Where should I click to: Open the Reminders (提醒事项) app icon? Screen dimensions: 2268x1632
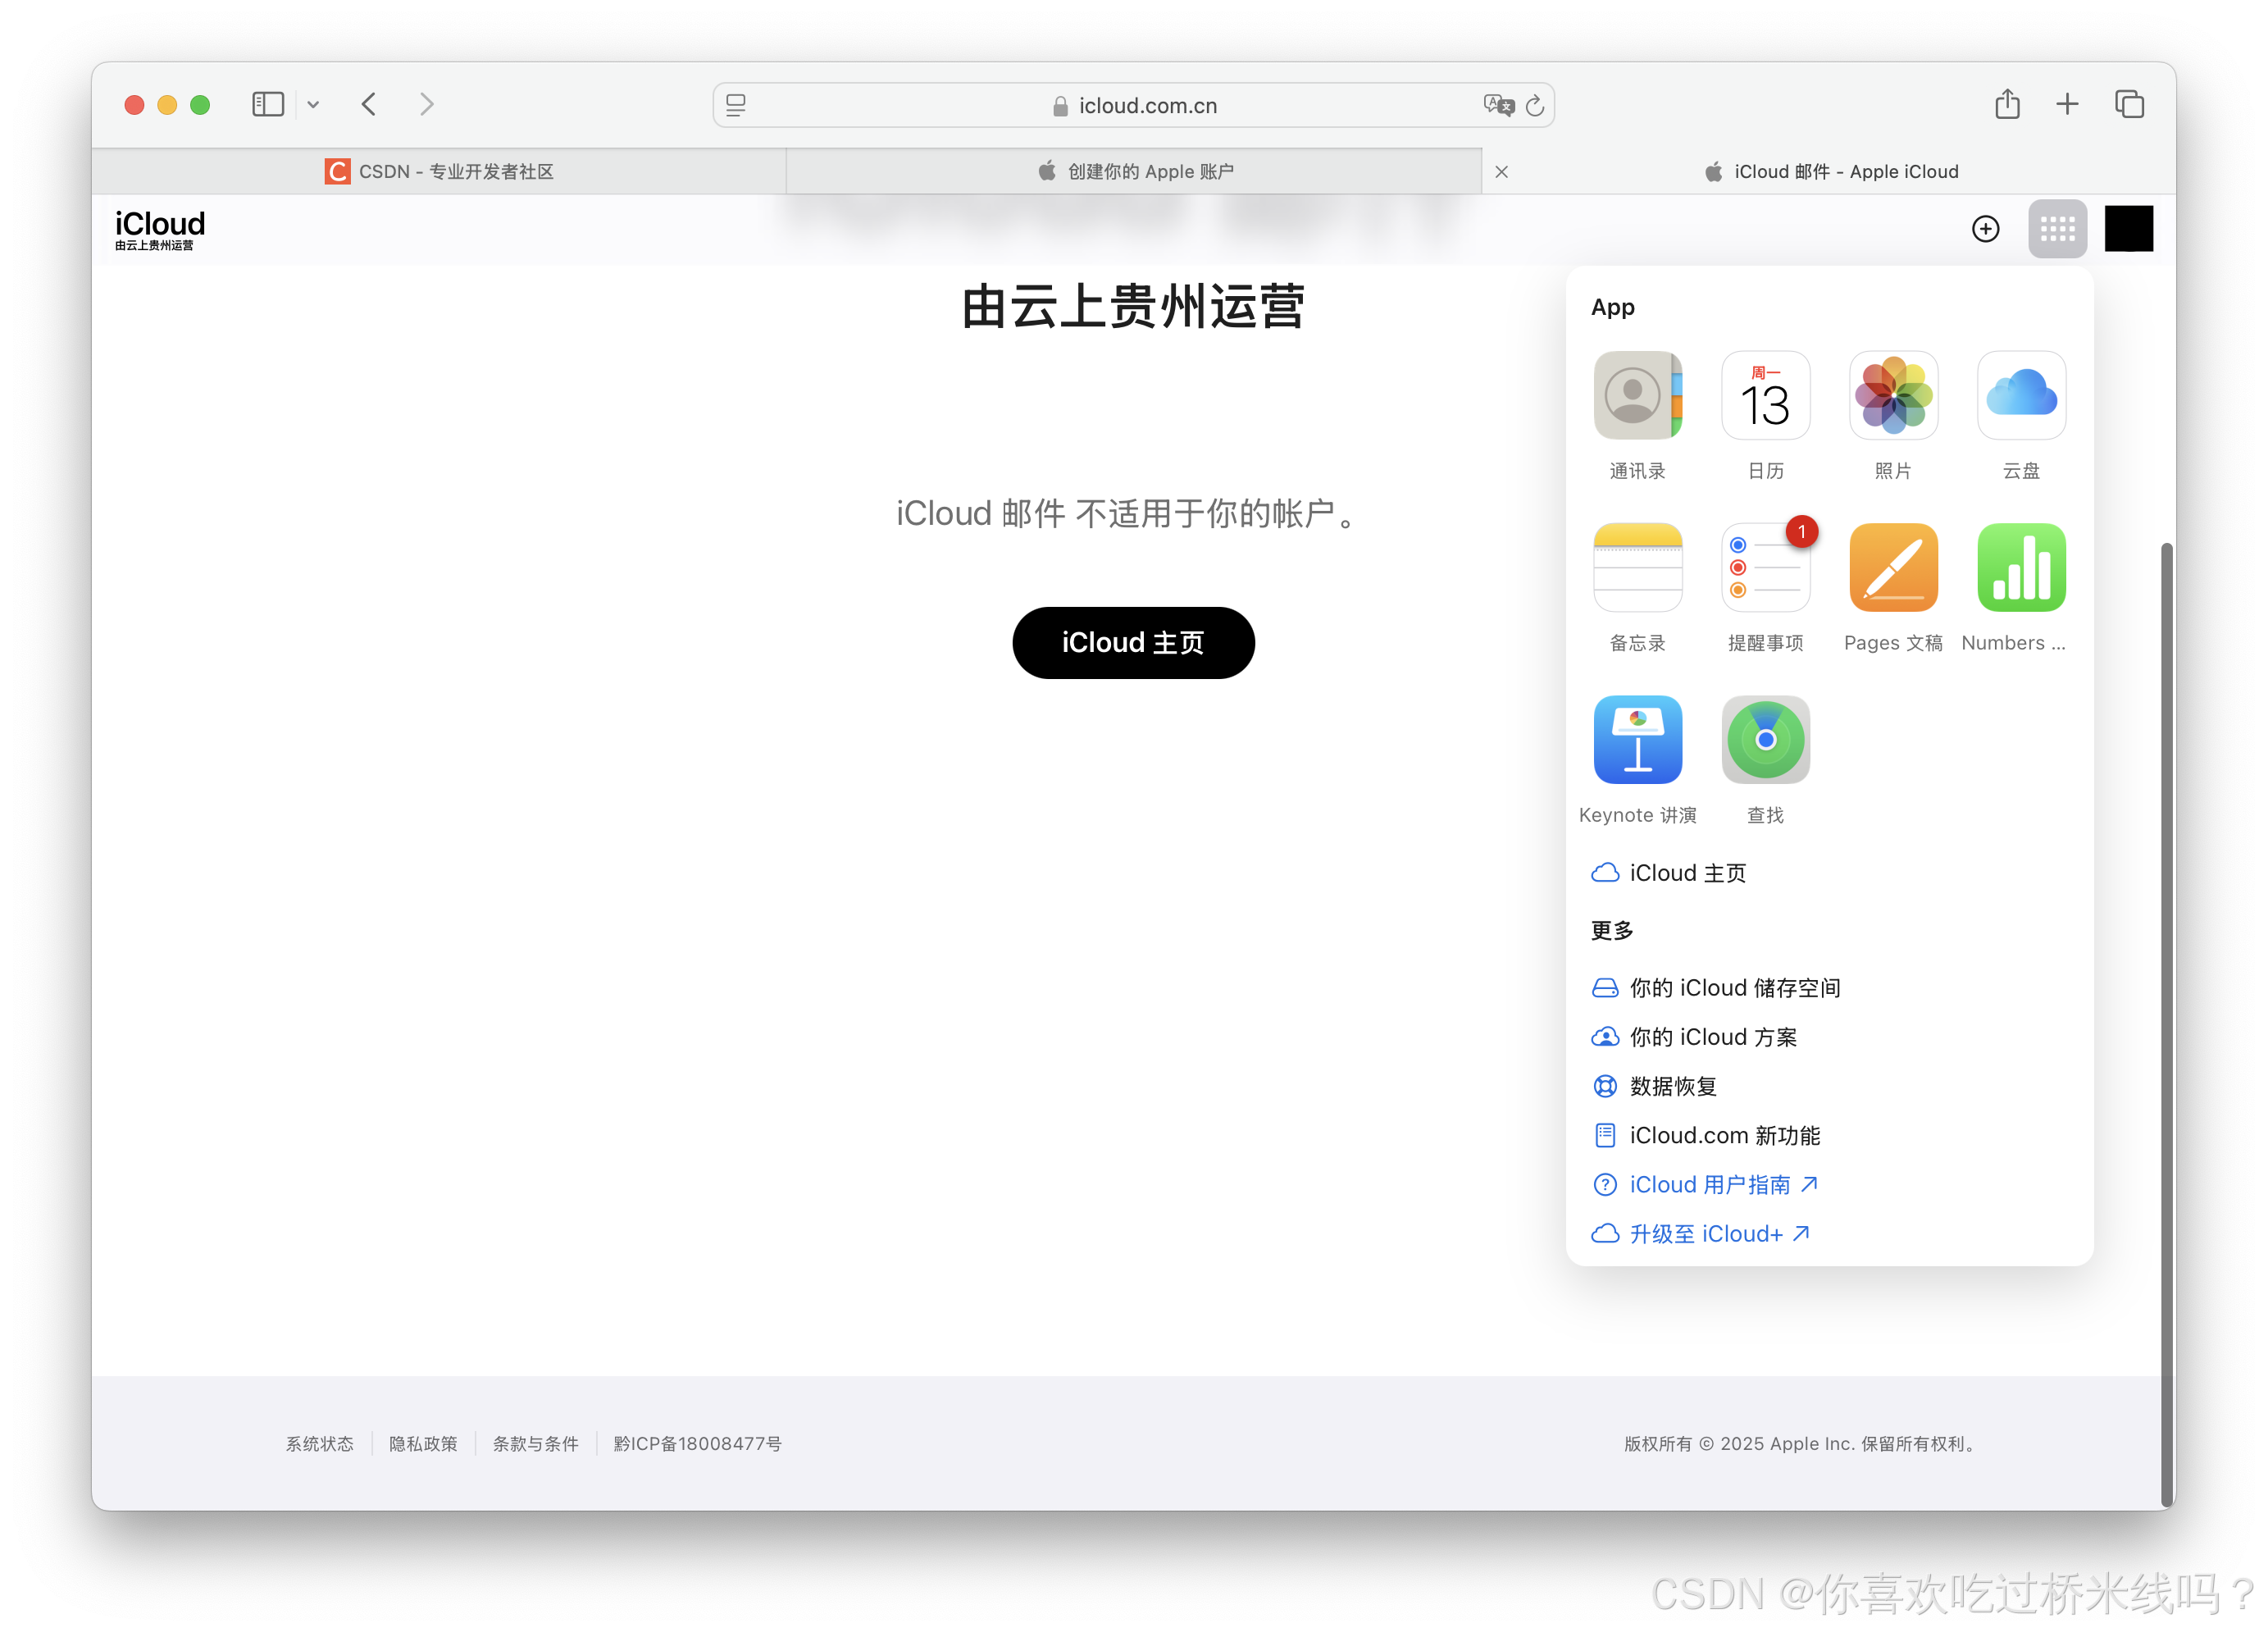(x=1765, y=567)
